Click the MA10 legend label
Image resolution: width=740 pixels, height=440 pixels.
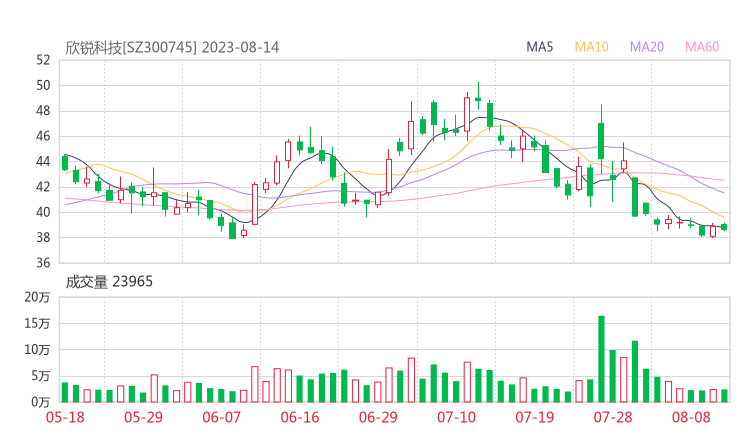coord(591,47)
